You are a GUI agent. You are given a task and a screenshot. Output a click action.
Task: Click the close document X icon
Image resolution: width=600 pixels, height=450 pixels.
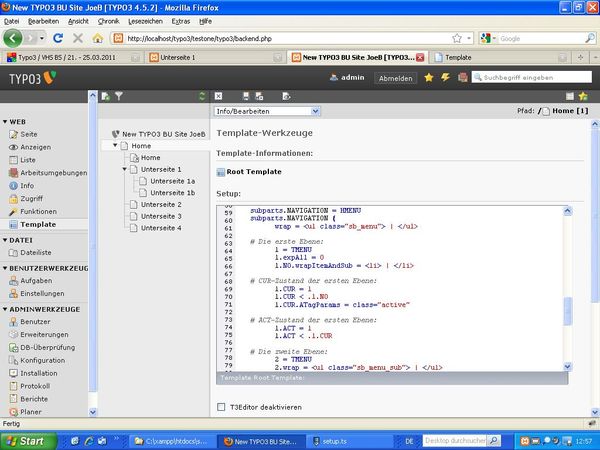click(218, 96)
